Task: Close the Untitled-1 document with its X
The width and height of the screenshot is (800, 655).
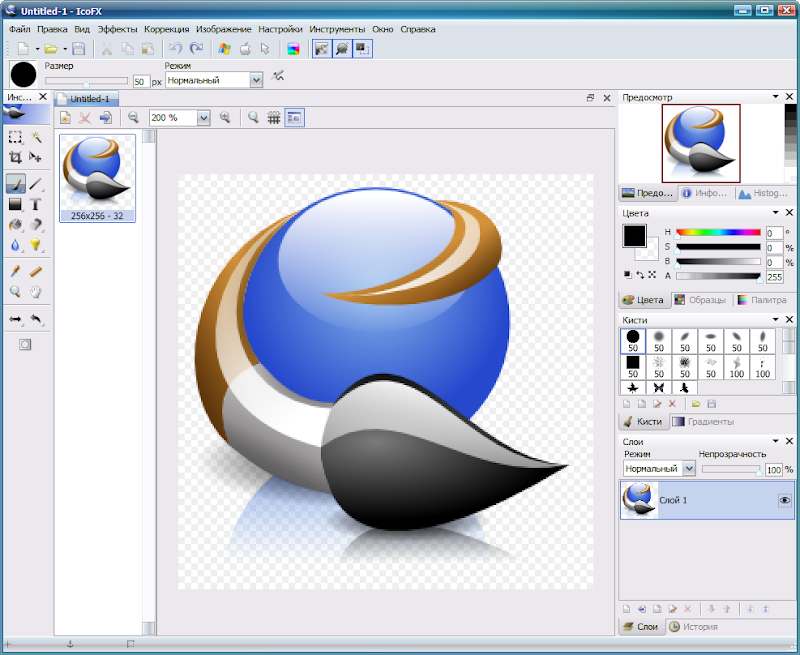Action: click(607, 98)
